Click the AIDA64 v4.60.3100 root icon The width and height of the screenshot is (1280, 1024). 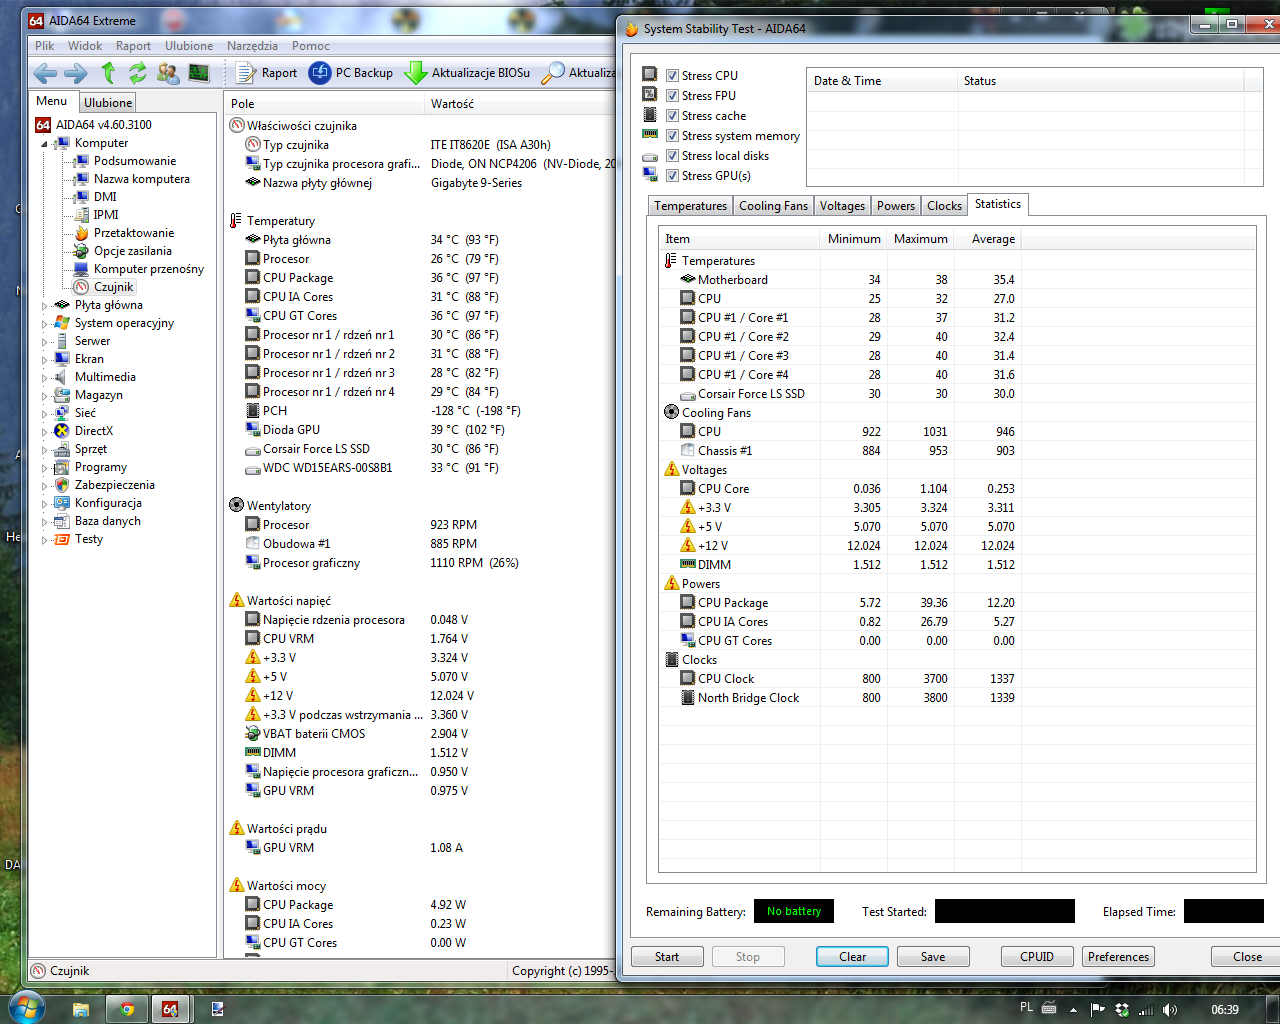pyautogui.click(x=43, y=125)
